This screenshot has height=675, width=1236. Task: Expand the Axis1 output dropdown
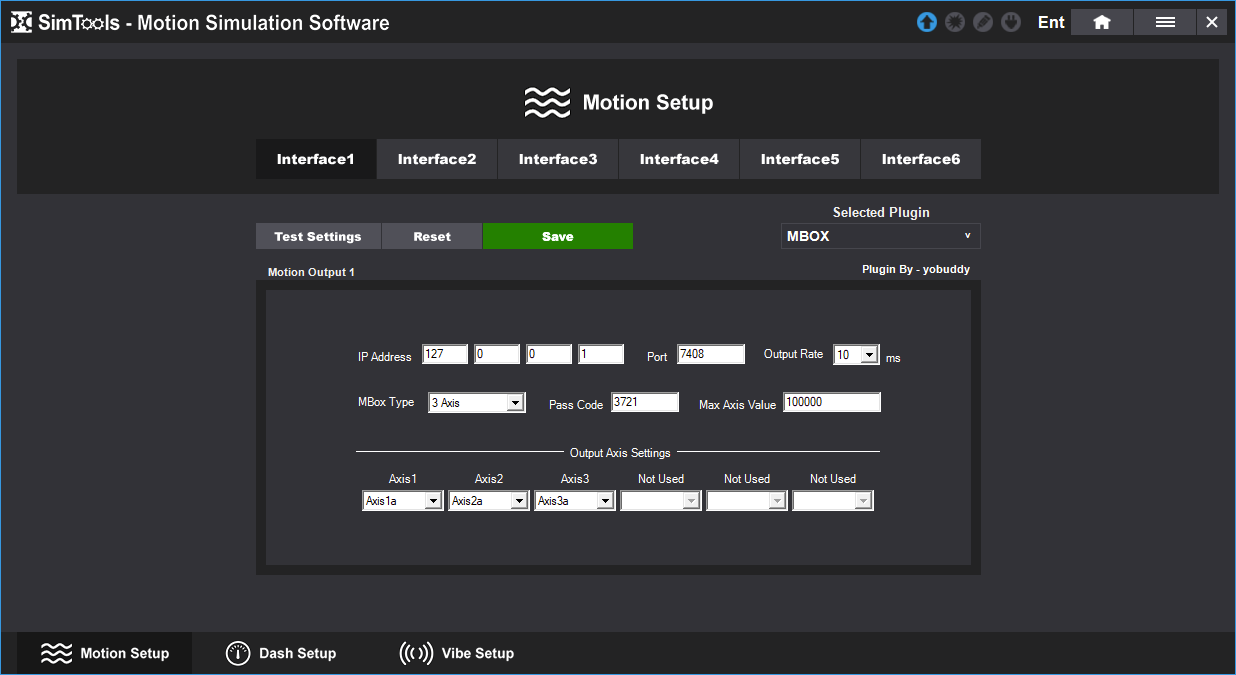433,501
